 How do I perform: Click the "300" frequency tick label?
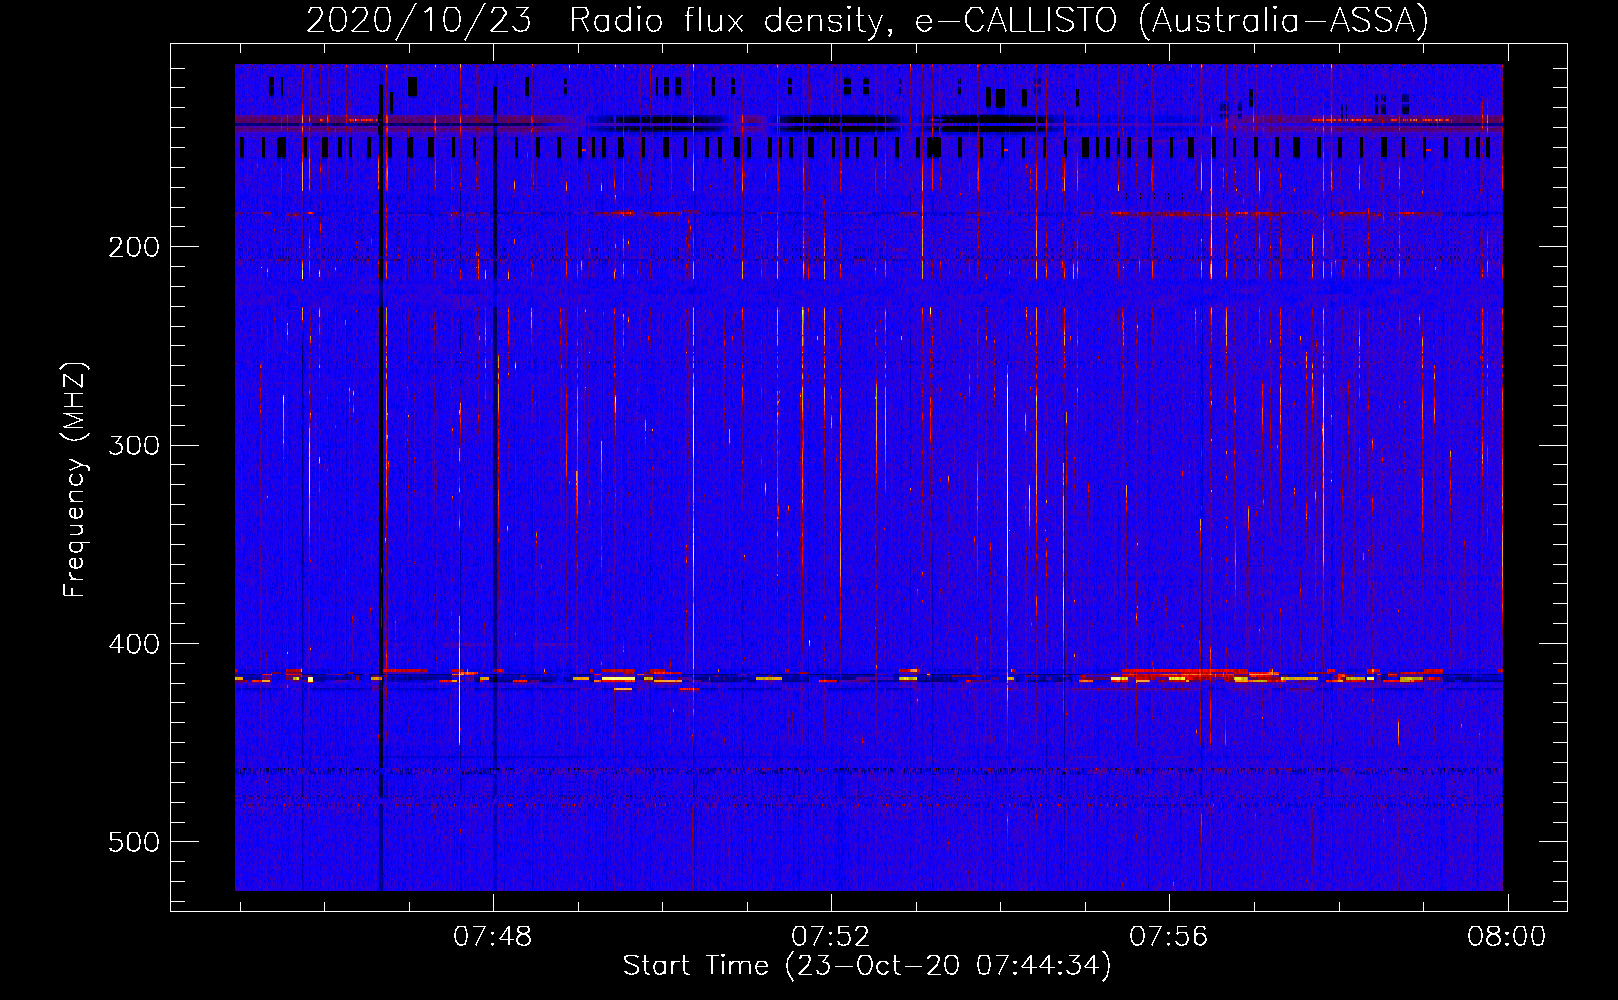[134, 445]
